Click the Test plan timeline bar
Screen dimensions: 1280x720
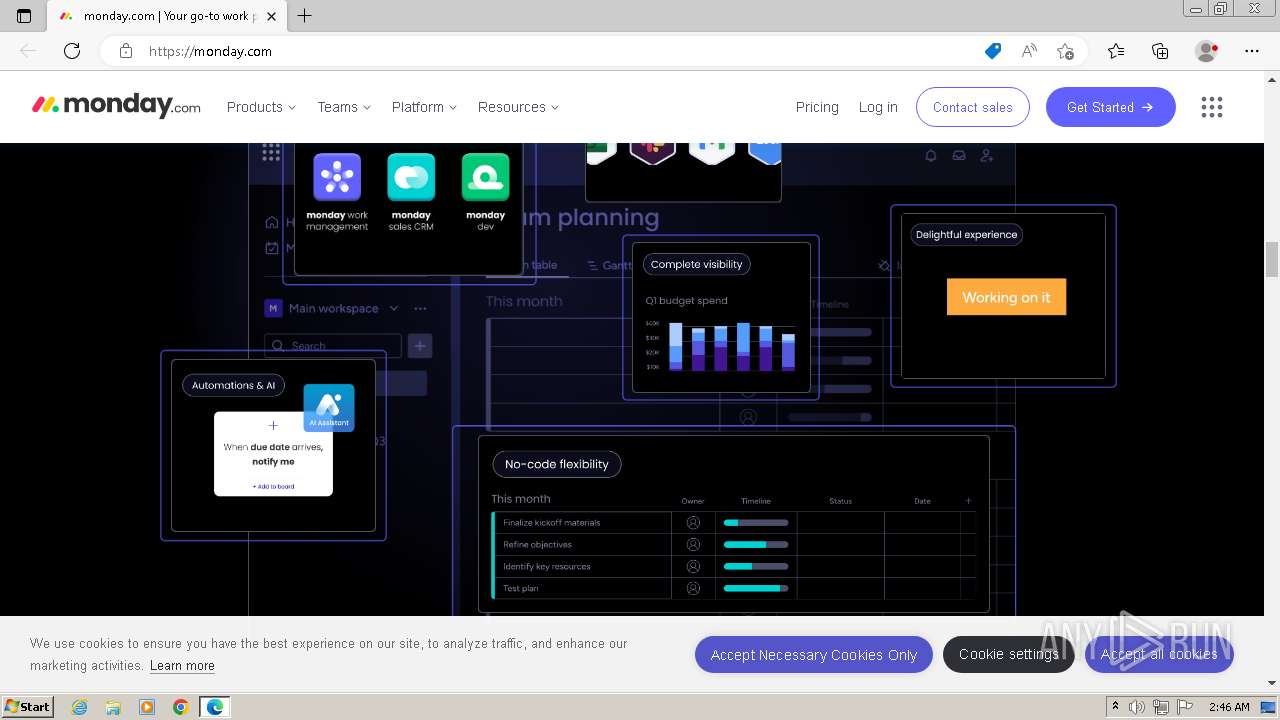(756, 588)
